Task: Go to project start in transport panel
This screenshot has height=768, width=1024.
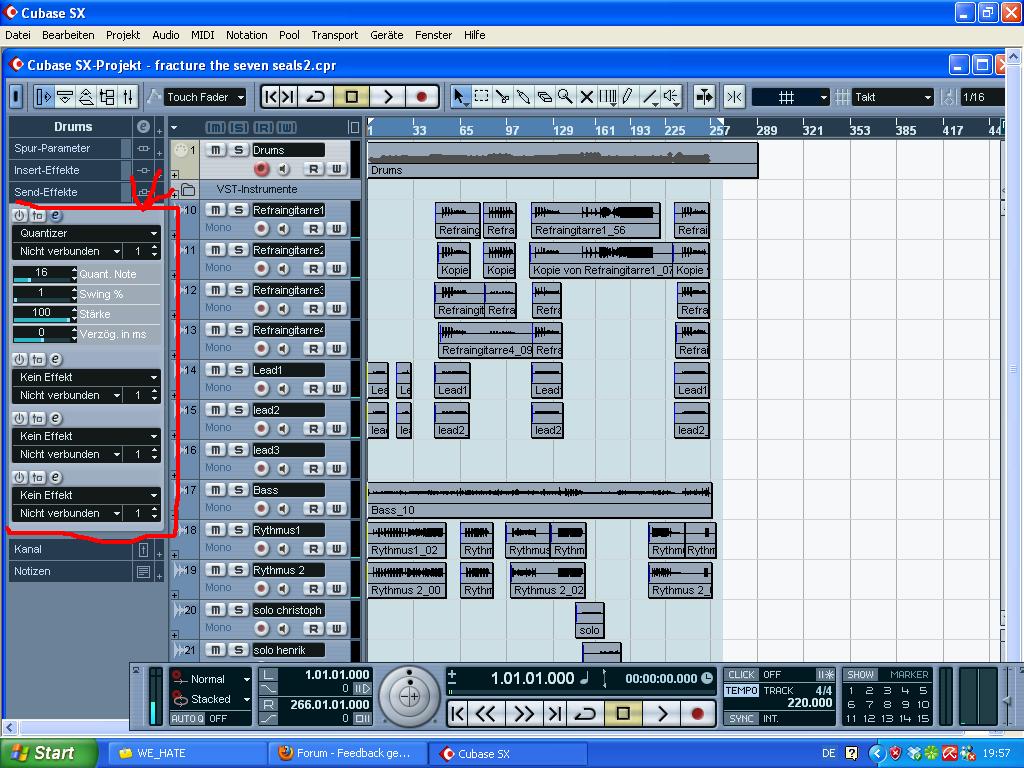Action: pyautogui.click(x=457, y=714)
